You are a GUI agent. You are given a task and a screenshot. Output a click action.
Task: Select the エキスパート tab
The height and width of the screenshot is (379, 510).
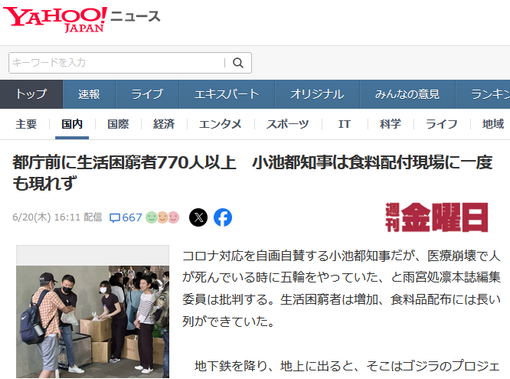point(227,94)
